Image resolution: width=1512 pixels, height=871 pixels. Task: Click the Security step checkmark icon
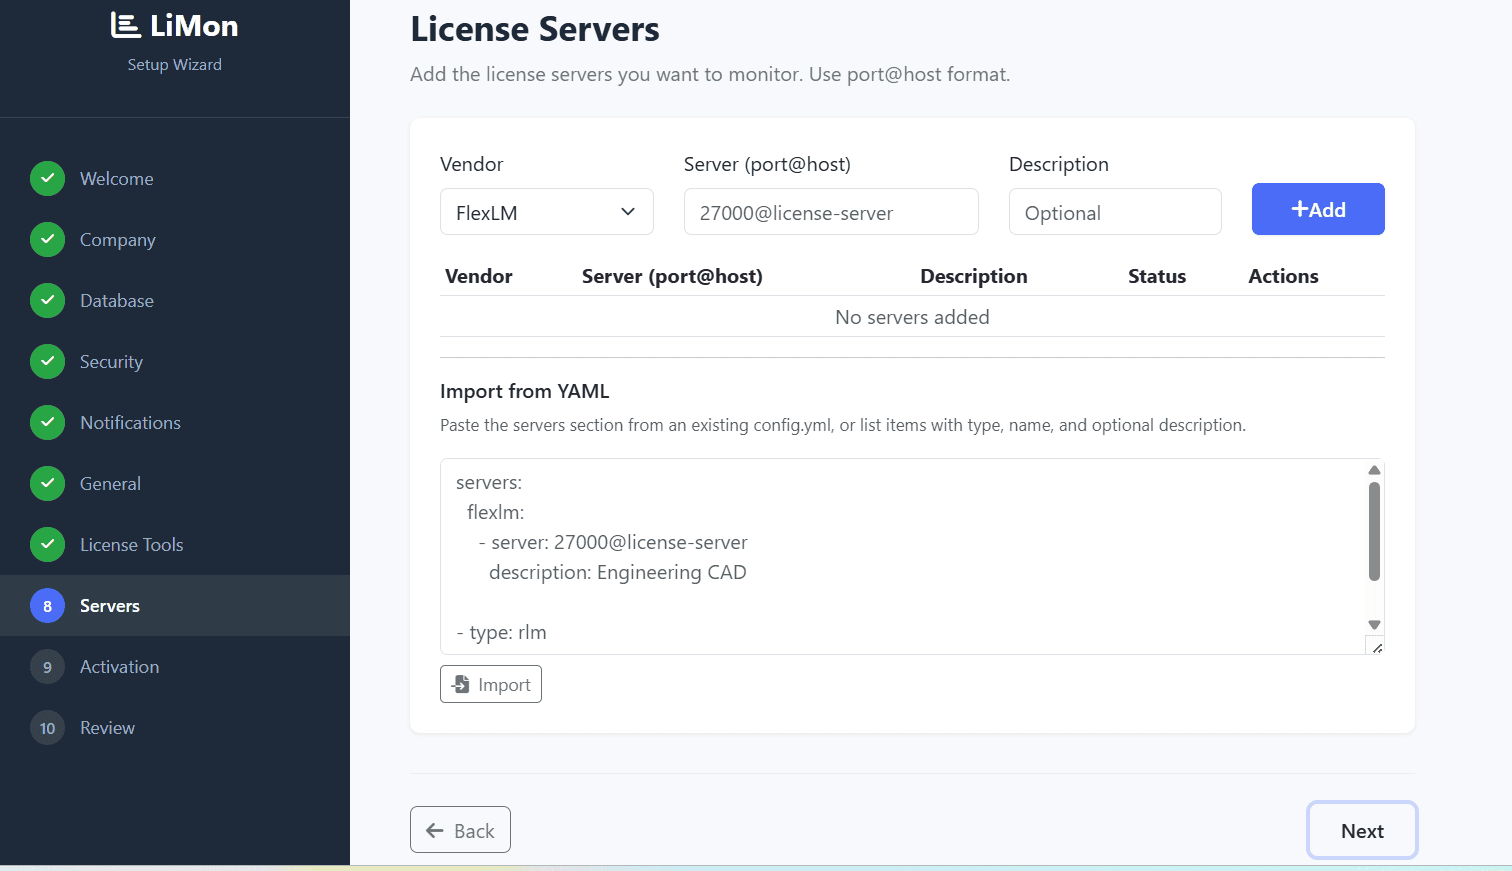point(47,361)
